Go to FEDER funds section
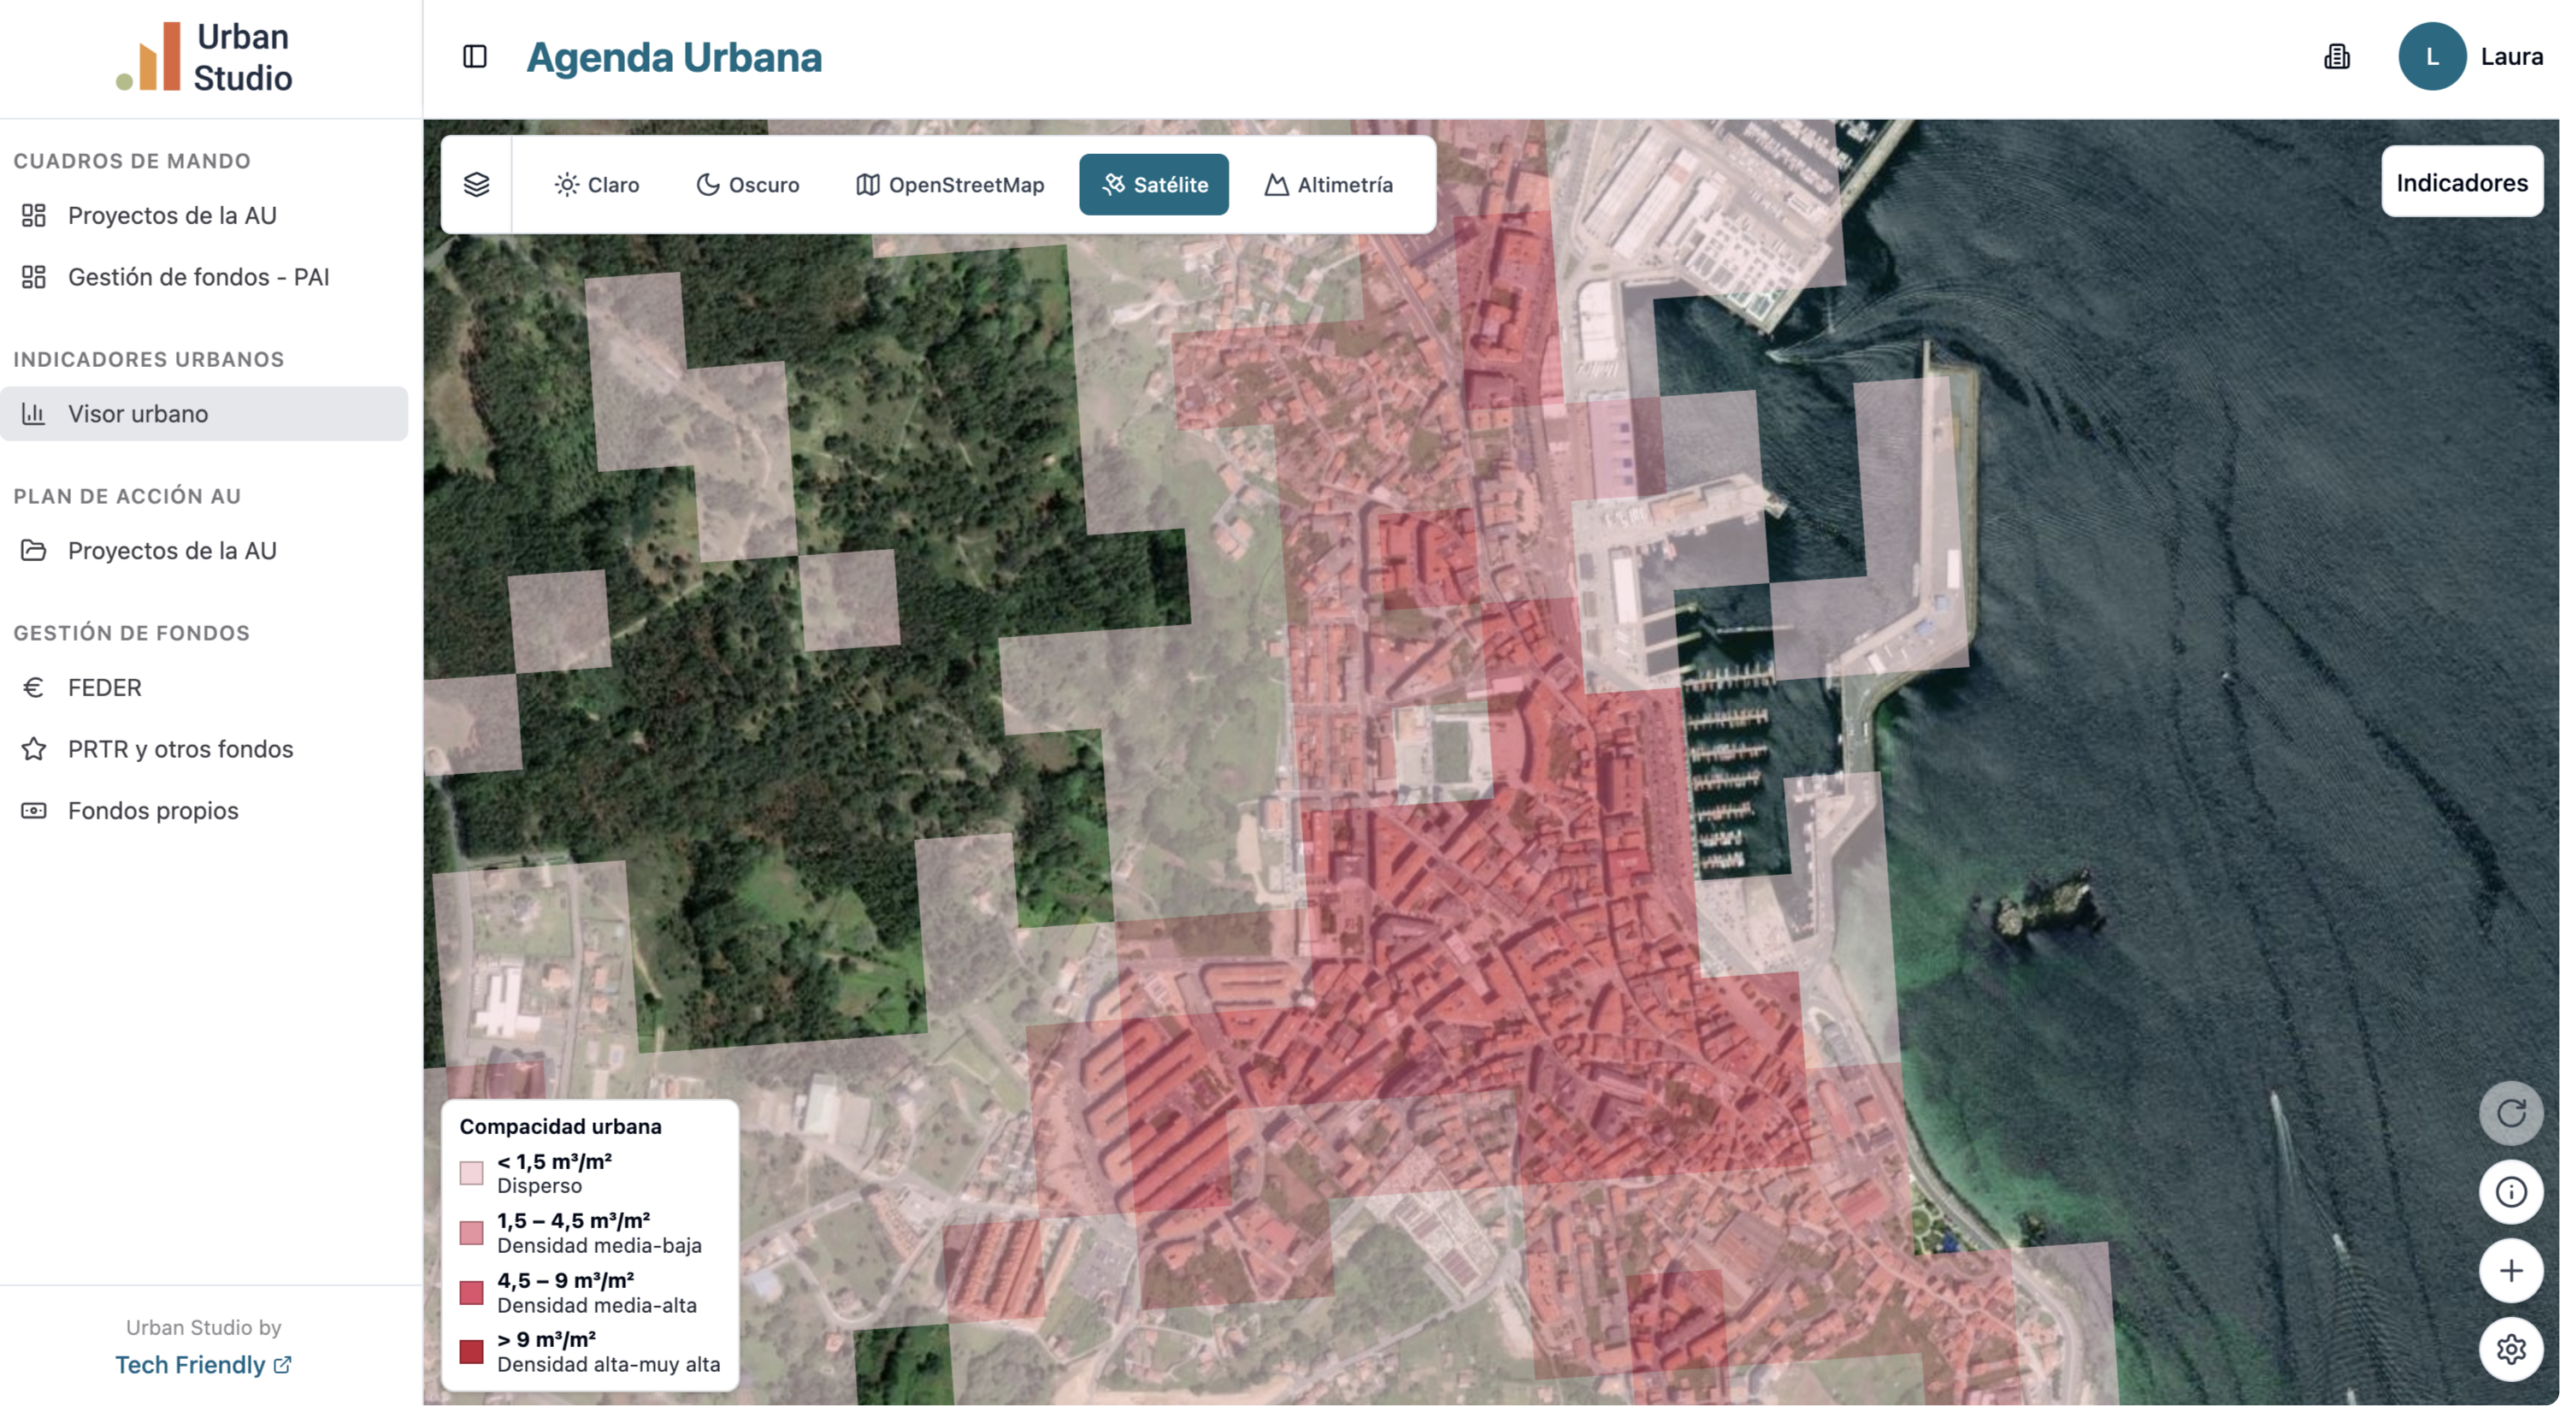The height and width of the screenshot is (1406, 2560). tap(104, 688)
